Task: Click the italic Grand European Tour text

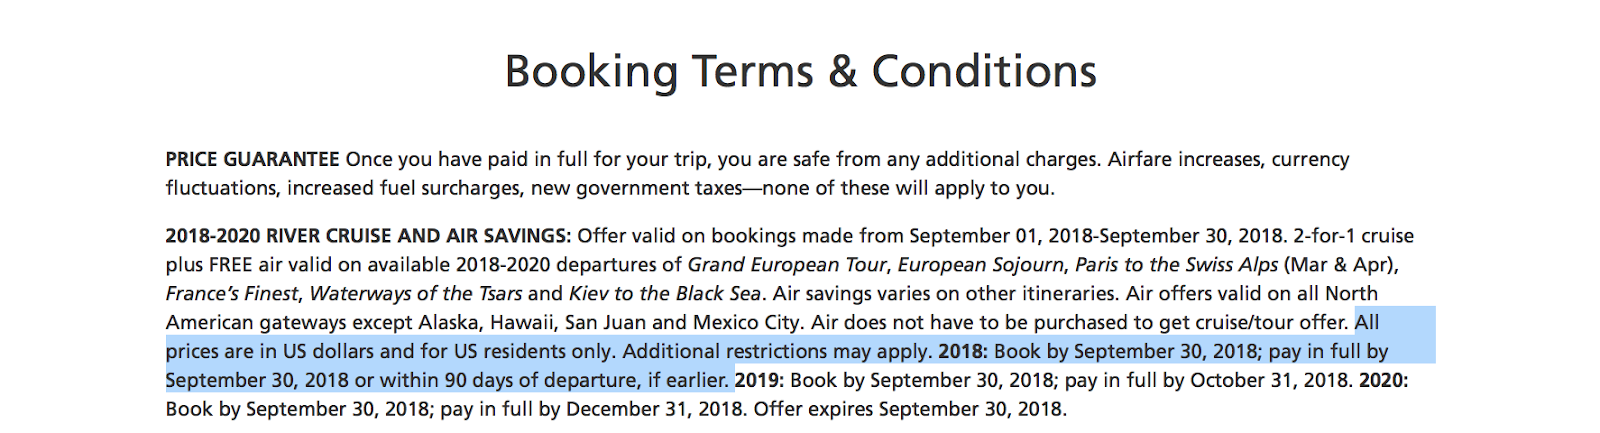Action: coord(787,265)
